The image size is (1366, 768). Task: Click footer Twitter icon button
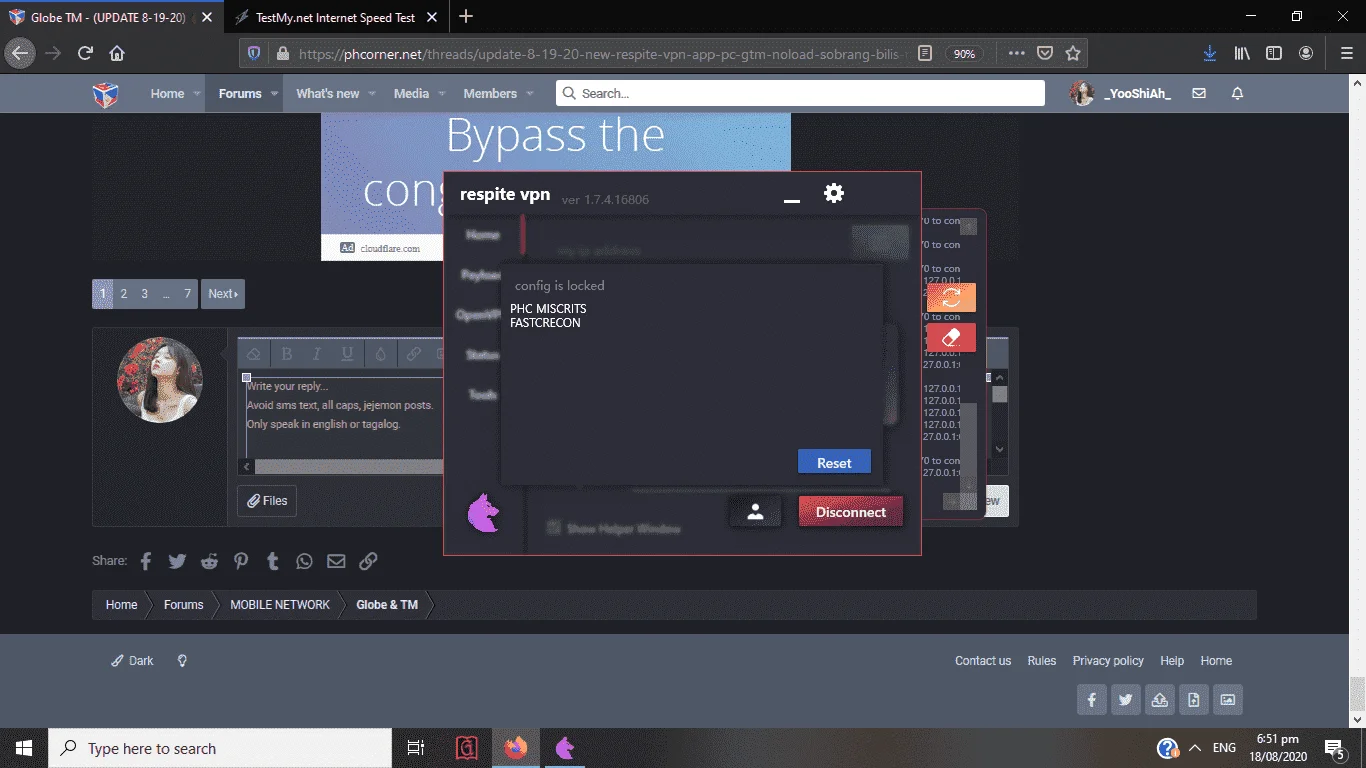[x=1125, y=700]
